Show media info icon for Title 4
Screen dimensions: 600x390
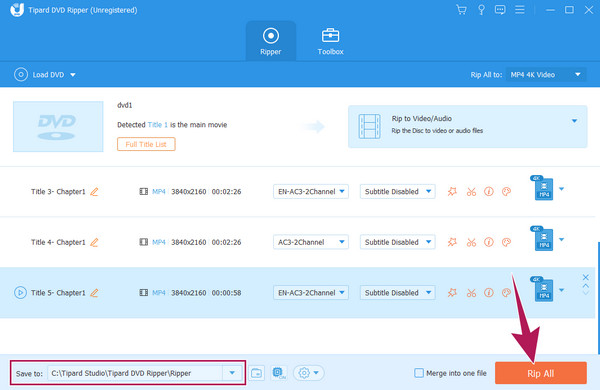[489, 242]
